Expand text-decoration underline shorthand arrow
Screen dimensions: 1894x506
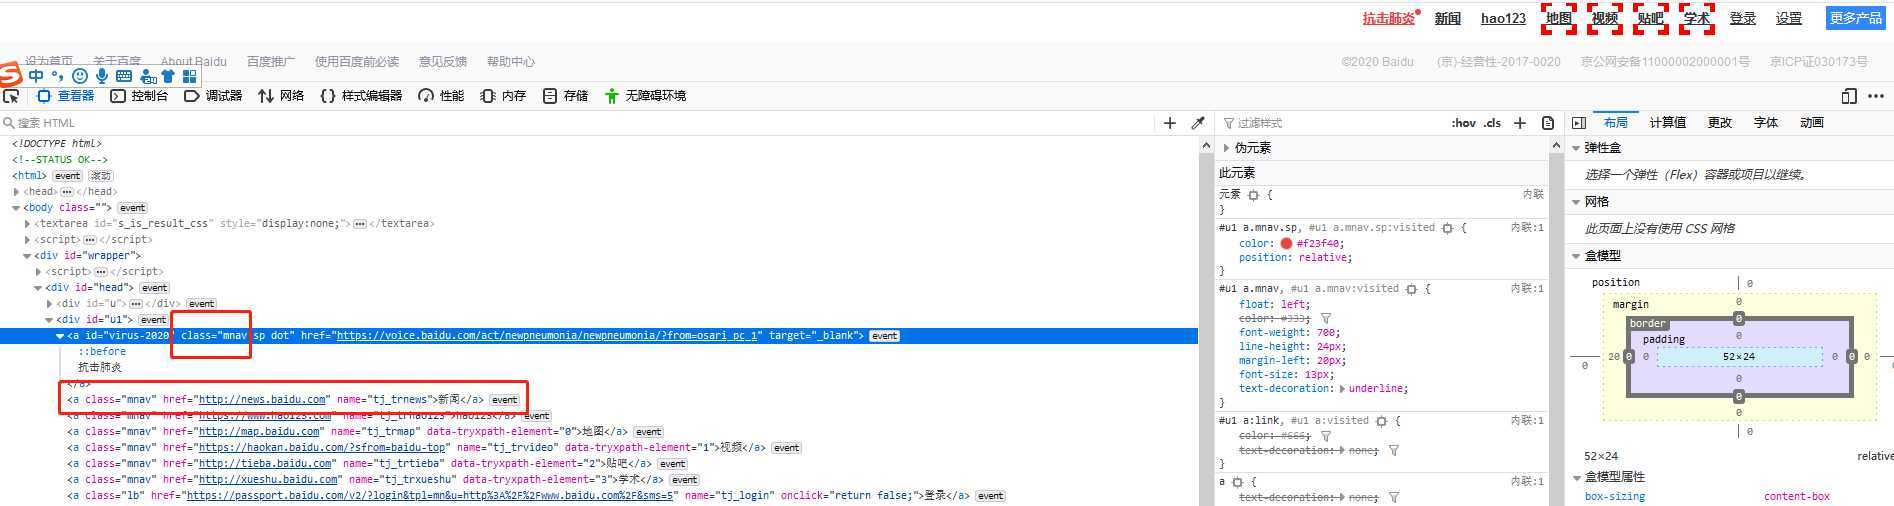tap(1343, 389)
